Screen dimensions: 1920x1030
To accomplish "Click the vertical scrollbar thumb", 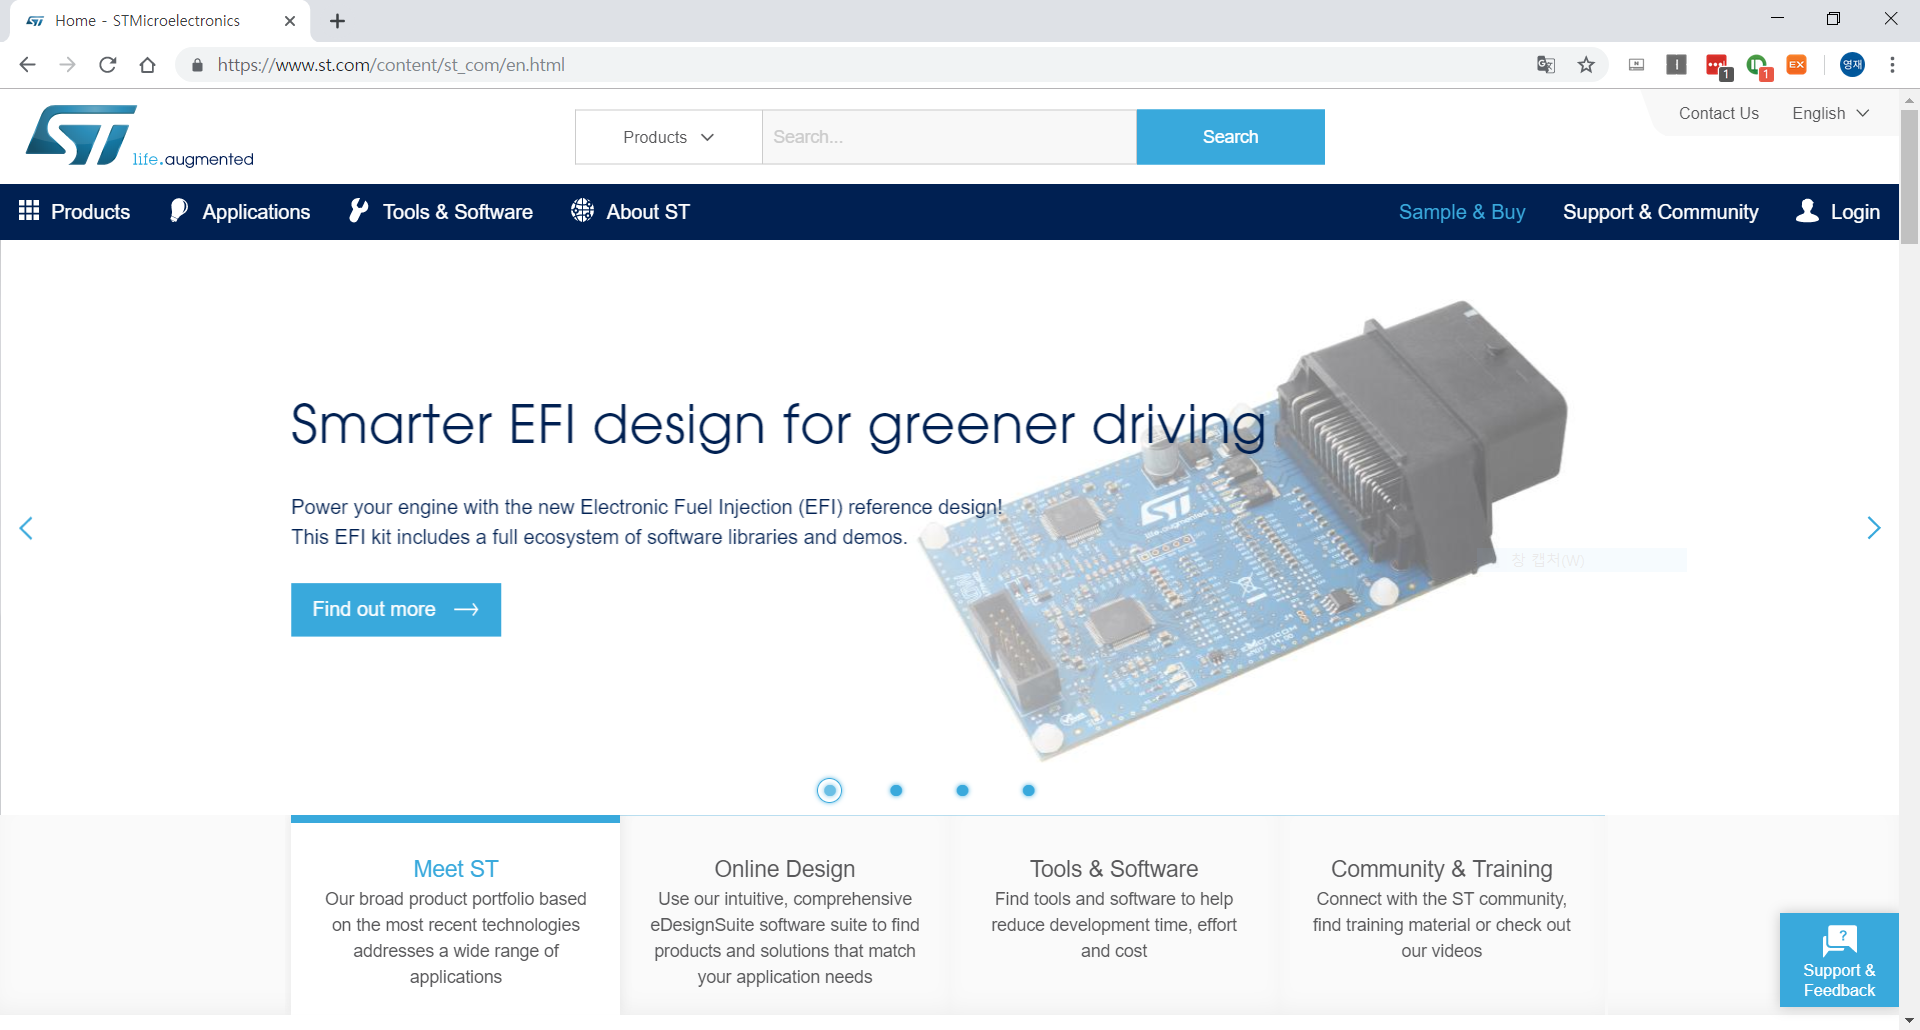I will [1909, 176].
